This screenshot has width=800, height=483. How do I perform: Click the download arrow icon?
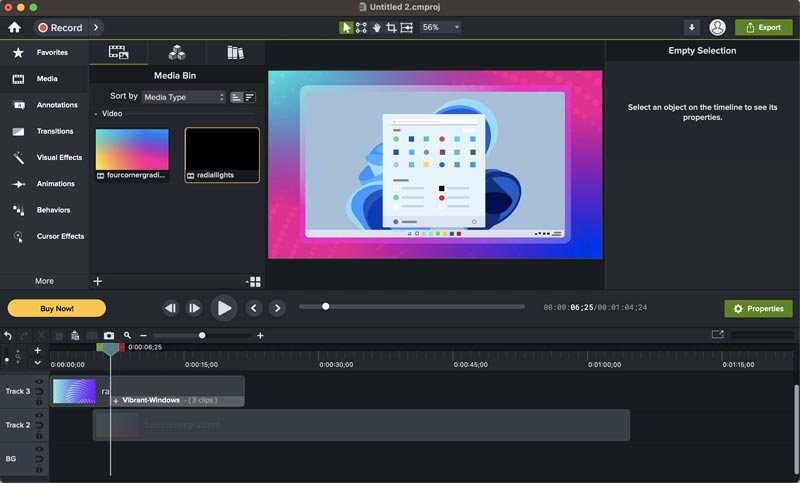tap(692, 28)
